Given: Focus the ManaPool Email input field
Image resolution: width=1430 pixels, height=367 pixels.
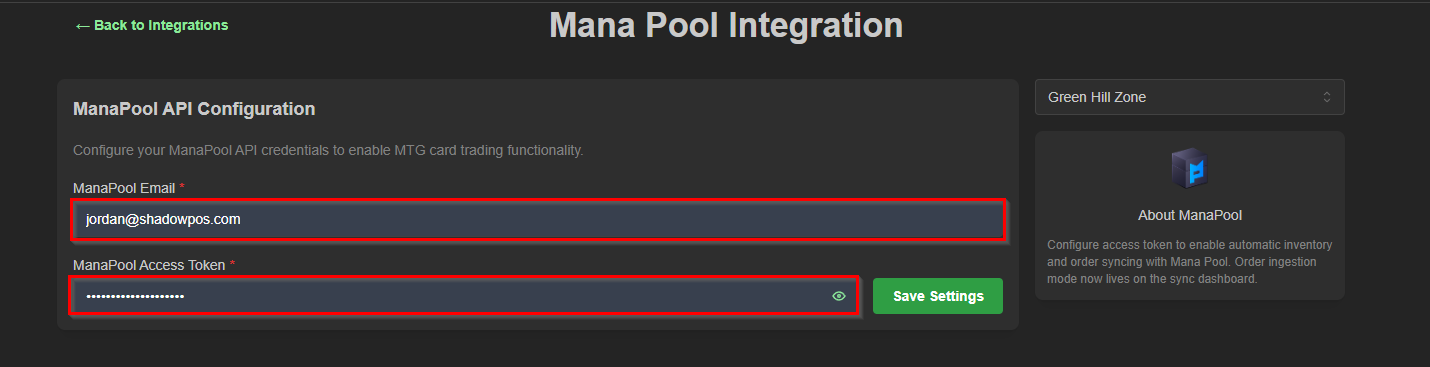Looking at the screenshot, I should pyautogui.click(x=539, y=219).
